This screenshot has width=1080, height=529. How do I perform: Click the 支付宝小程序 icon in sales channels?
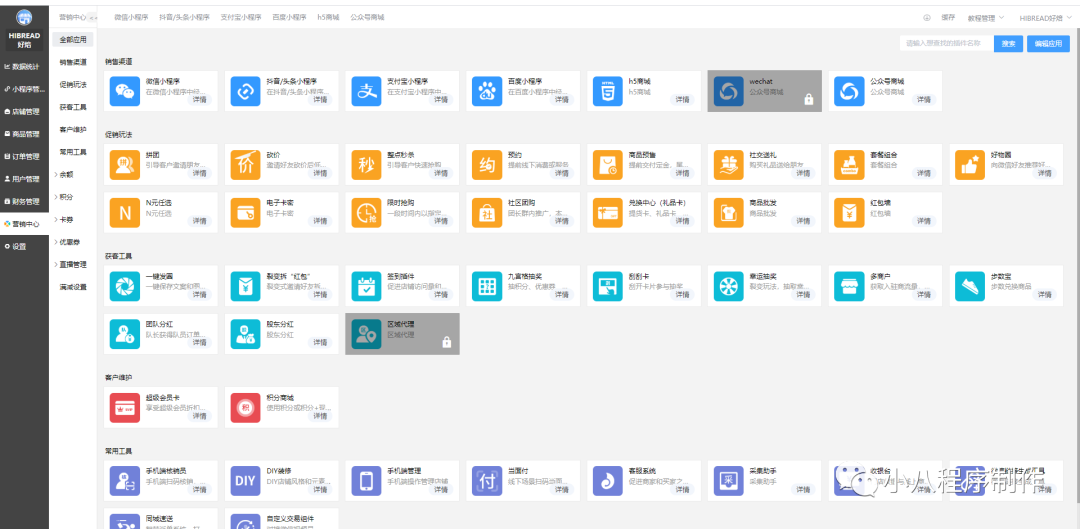click(x=366, y=91)
